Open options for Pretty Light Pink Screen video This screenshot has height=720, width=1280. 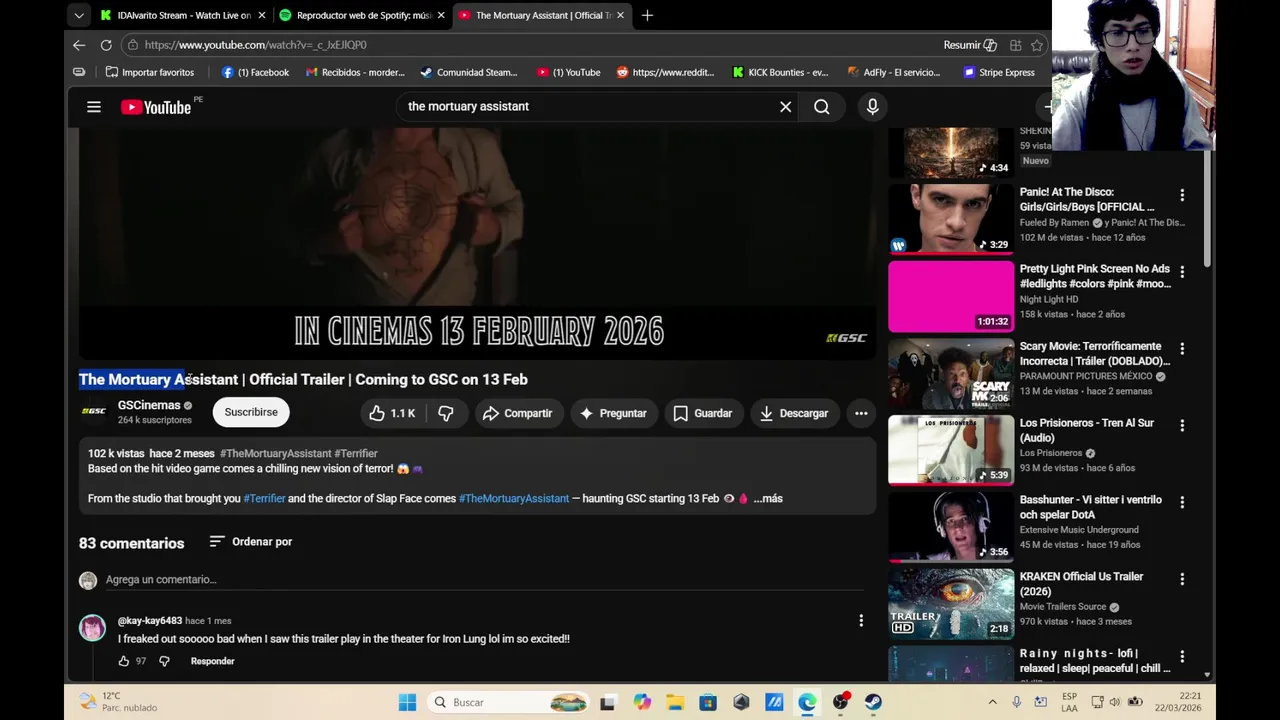1182,272
